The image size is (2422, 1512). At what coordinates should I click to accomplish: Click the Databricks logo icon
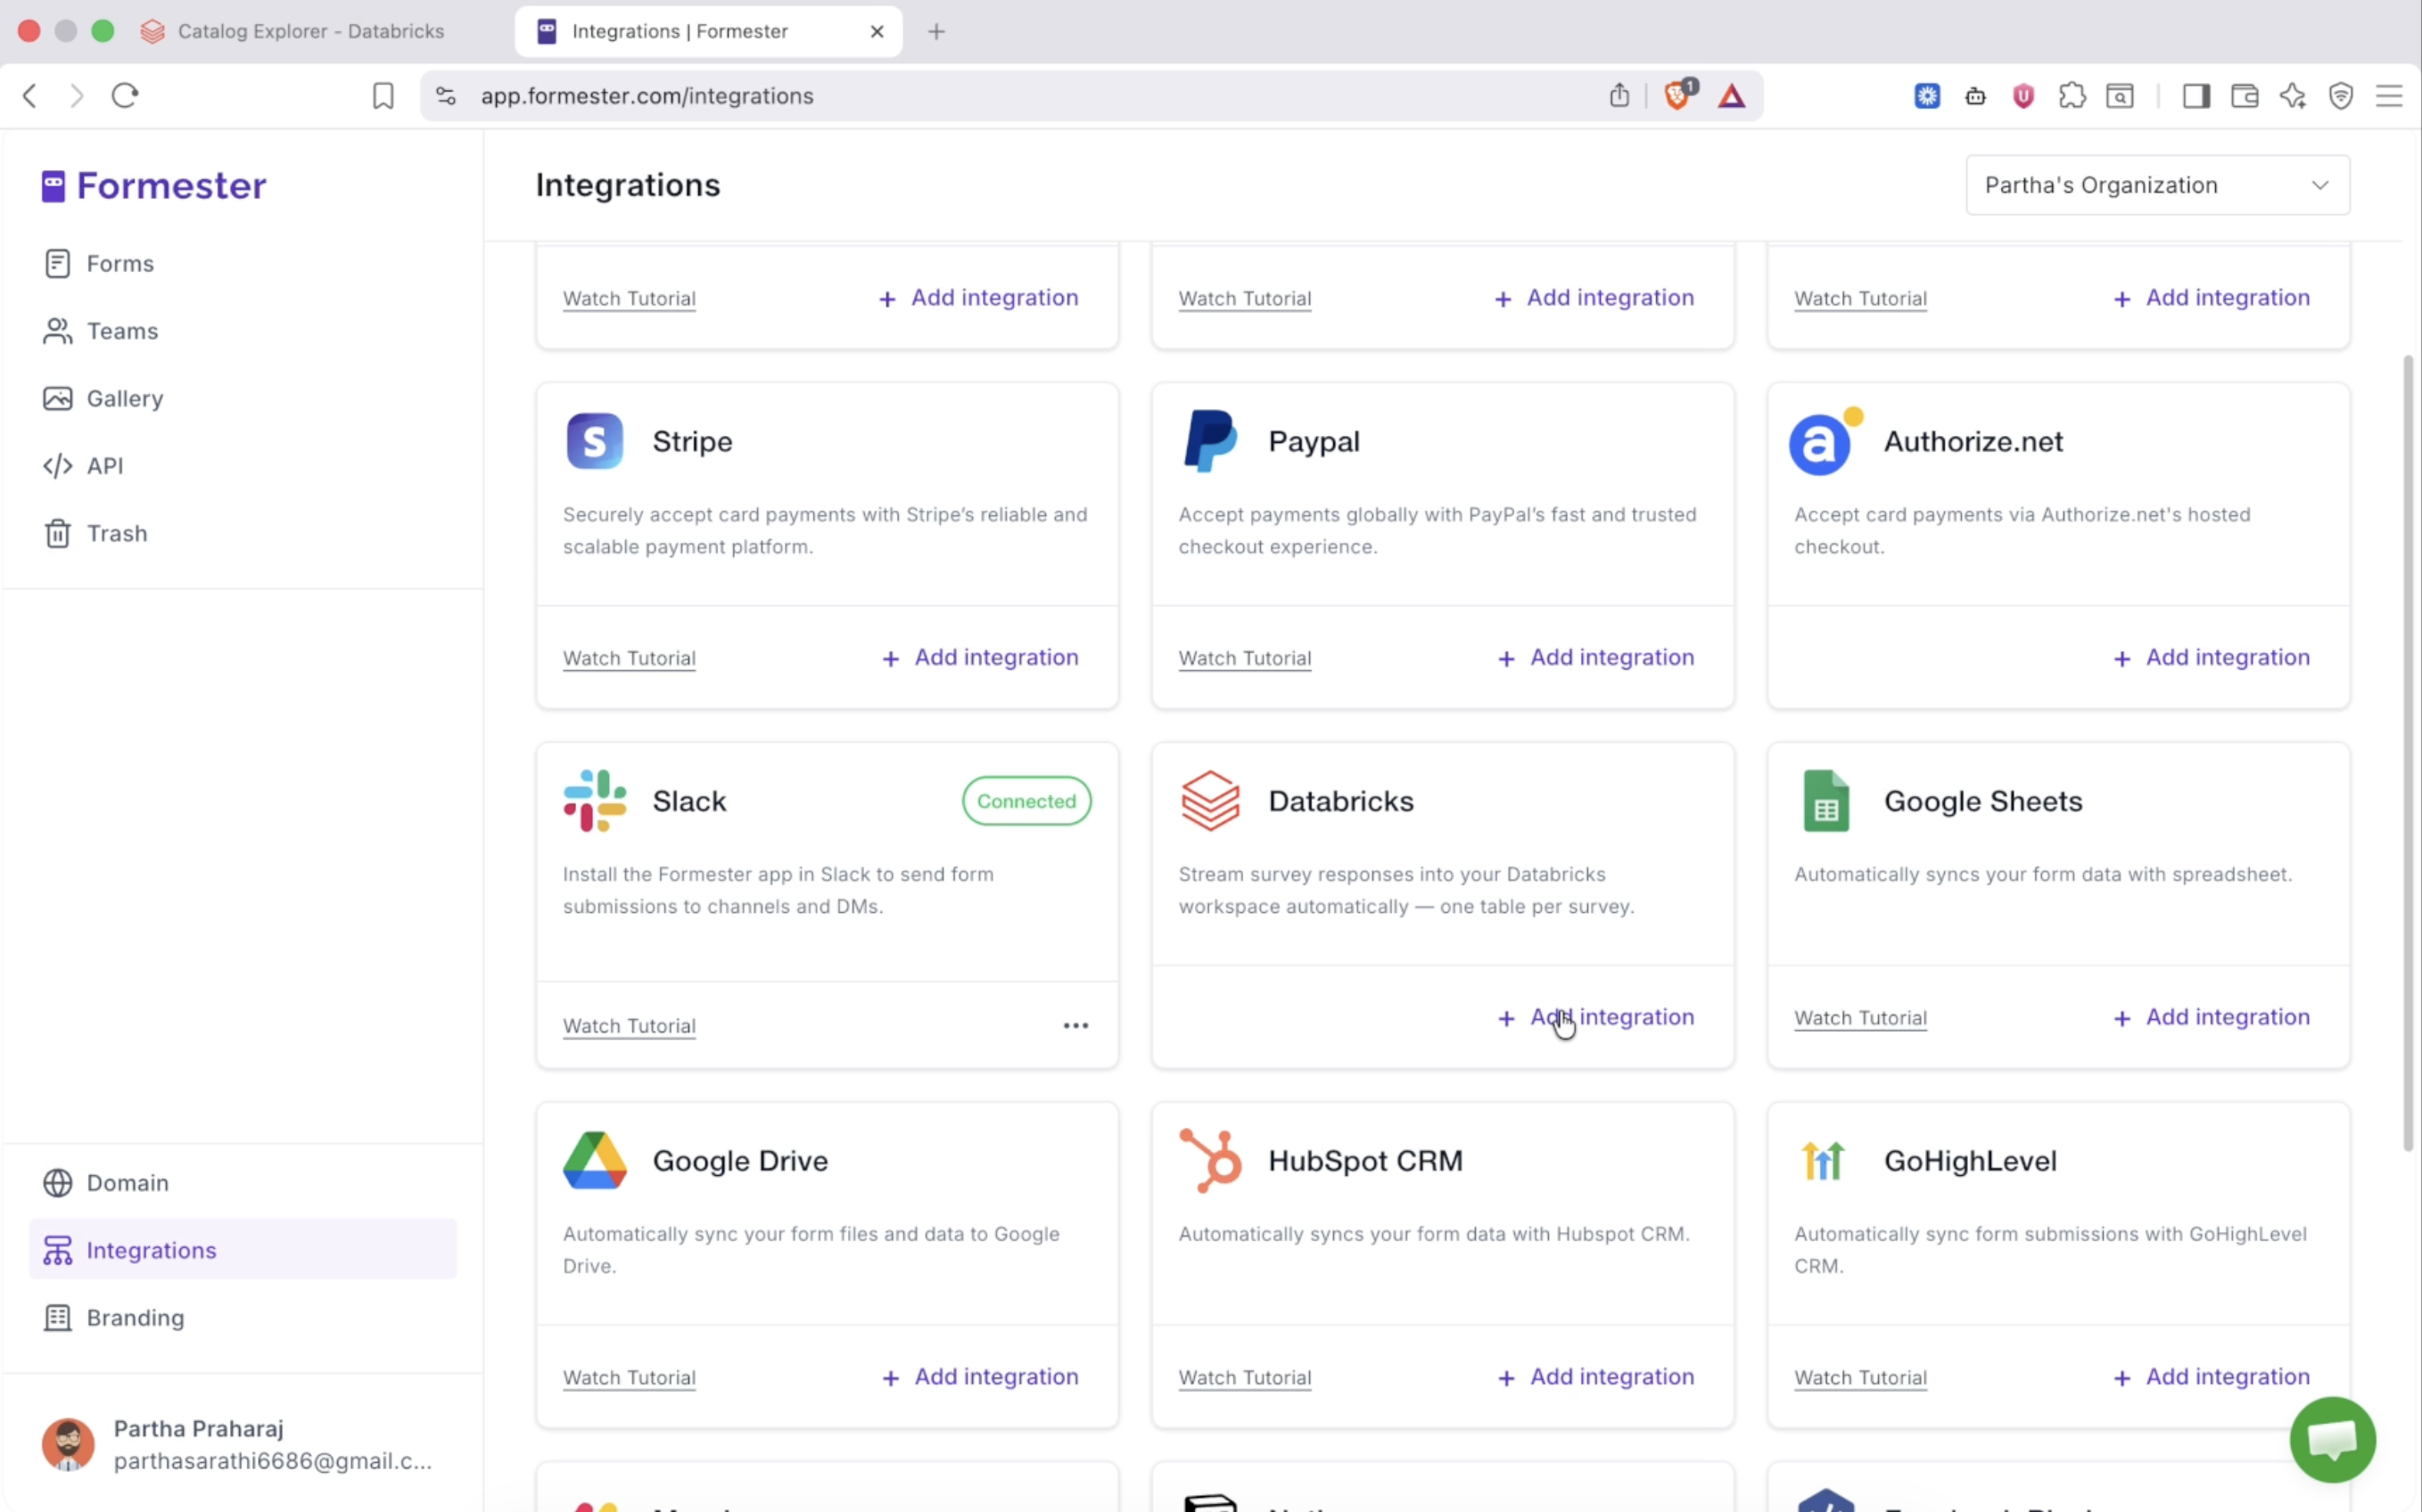(1210, 801)
